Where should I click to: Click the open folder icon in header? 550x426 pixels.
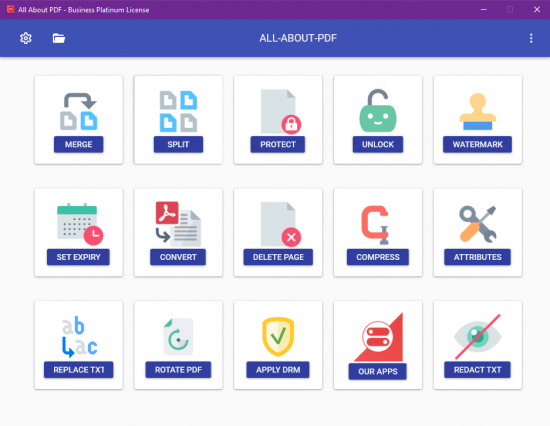pyautogui.click(x=59, y=38)
